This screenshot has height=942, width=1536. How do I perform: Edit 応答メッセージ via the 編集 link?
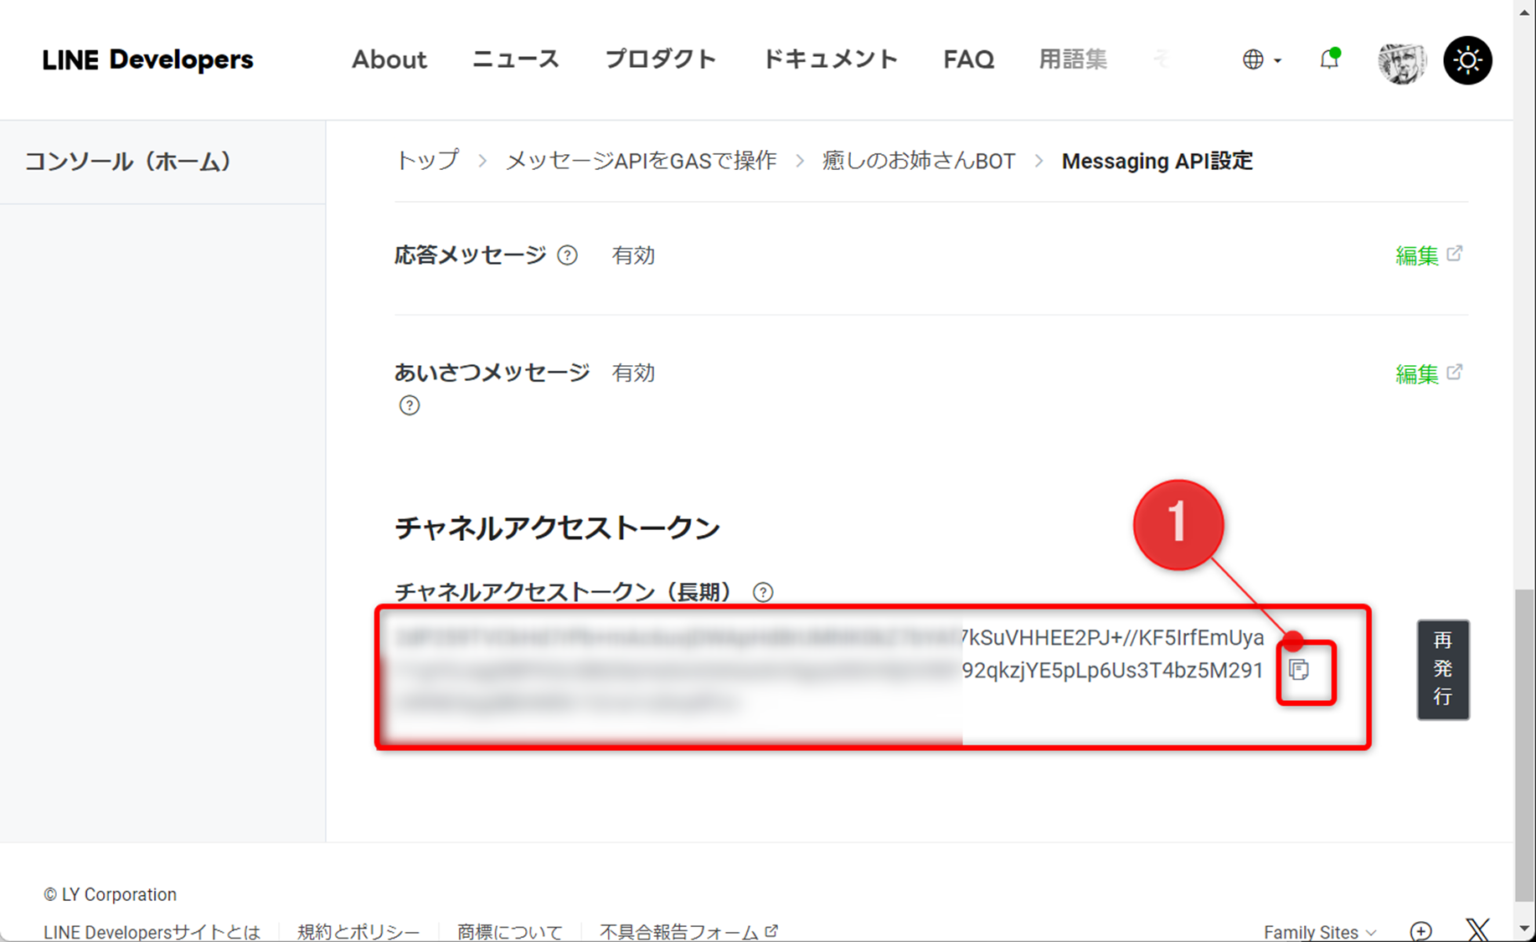[1419, 256]
